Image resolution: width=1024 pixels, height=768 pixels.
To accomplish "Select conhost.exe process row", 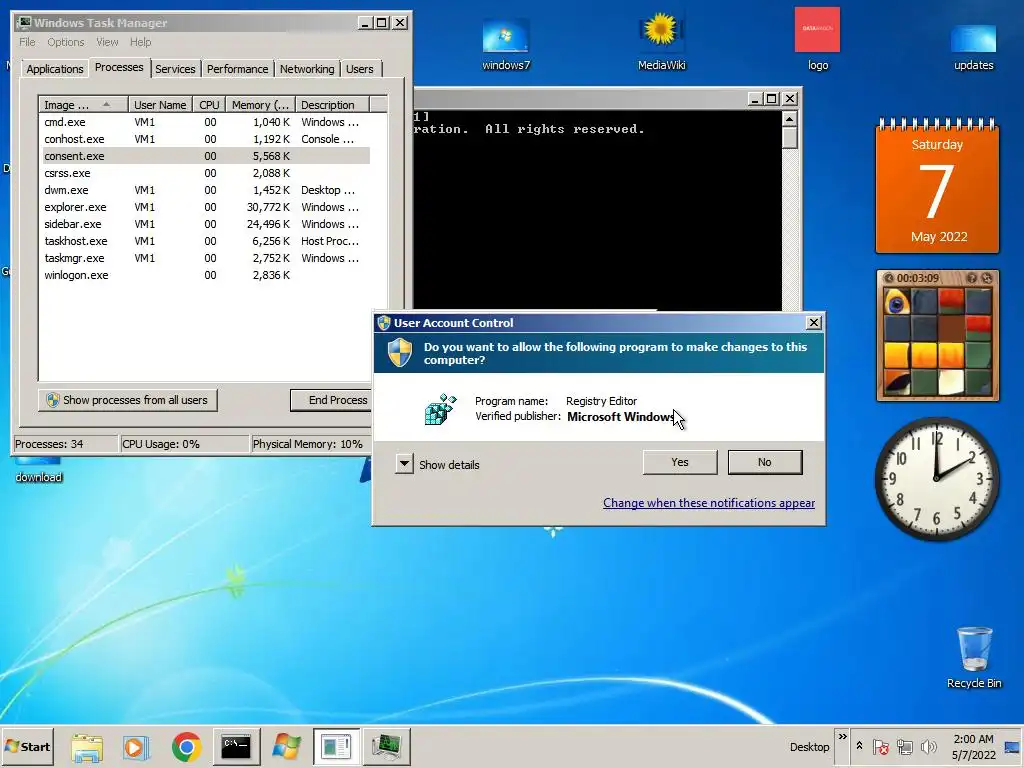I will (x=206, y=139).
